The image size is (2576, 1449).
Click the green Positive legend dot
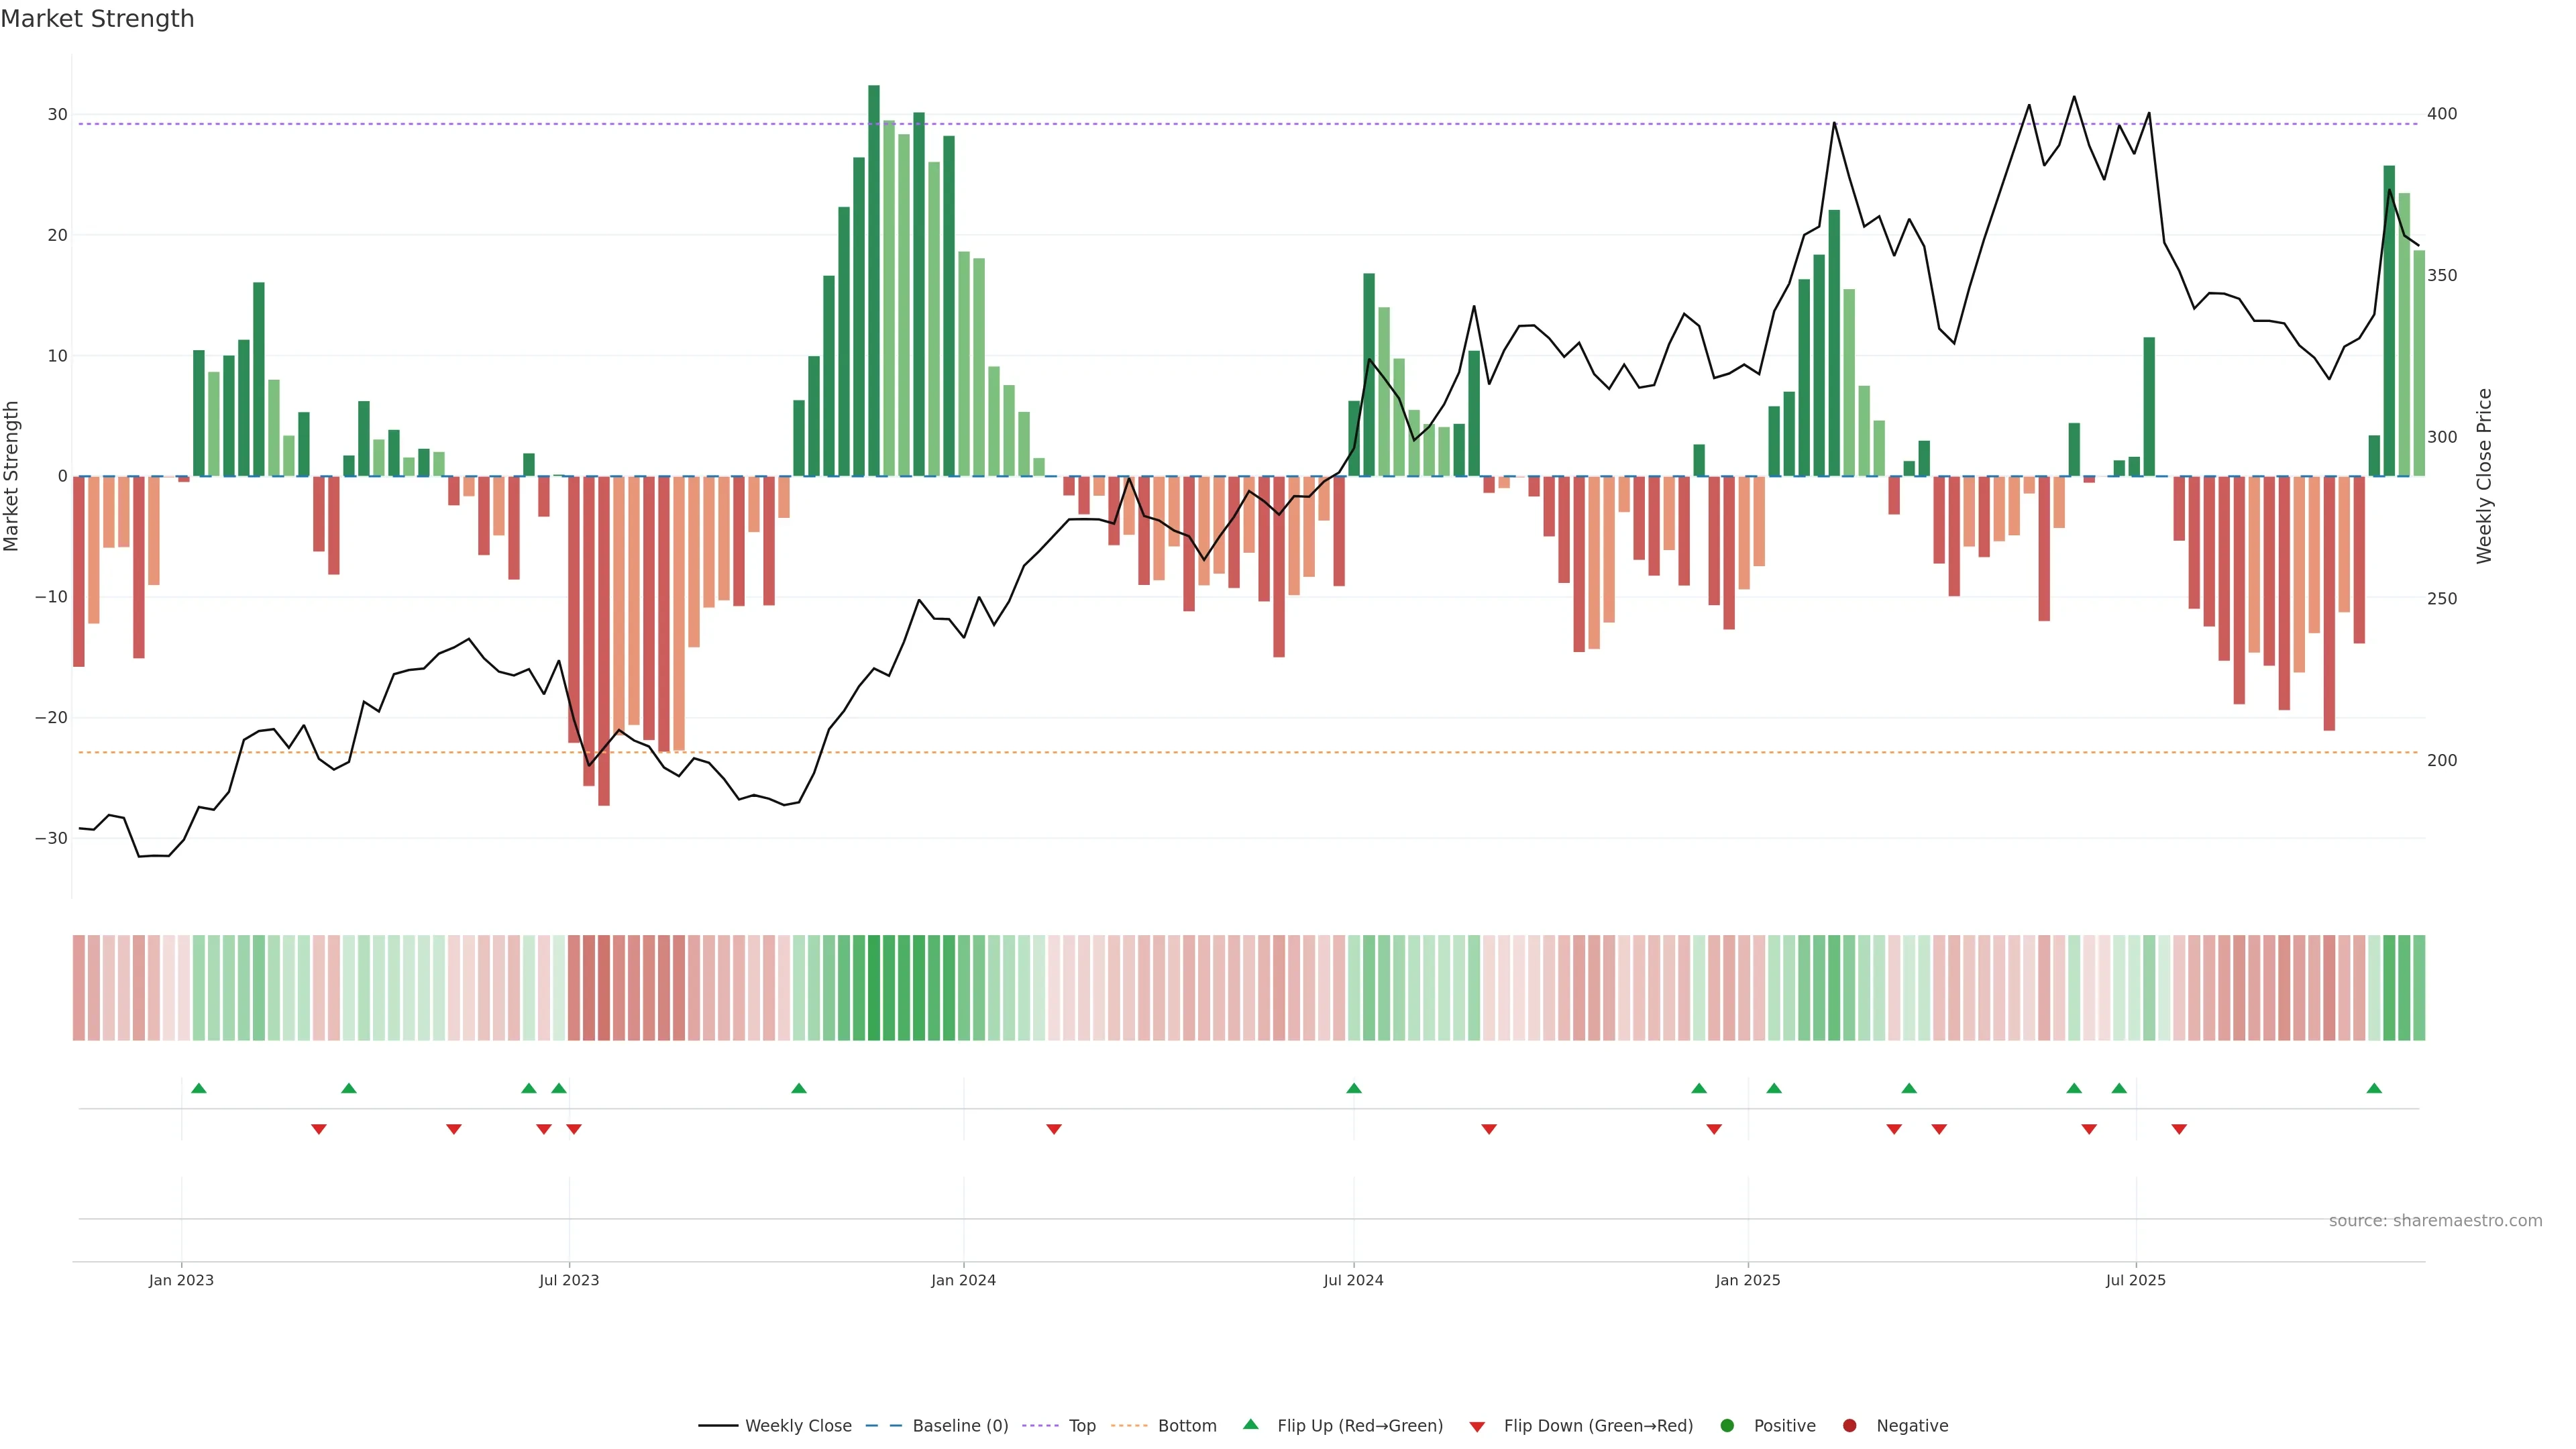pyautogui.click(x=1727, y=1426)
